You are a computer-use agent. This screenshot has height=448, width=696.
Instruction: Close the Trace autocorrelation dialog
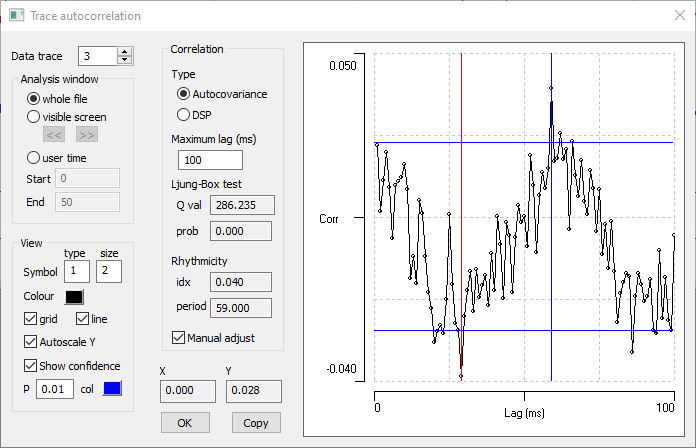click(x=680, y=16)
